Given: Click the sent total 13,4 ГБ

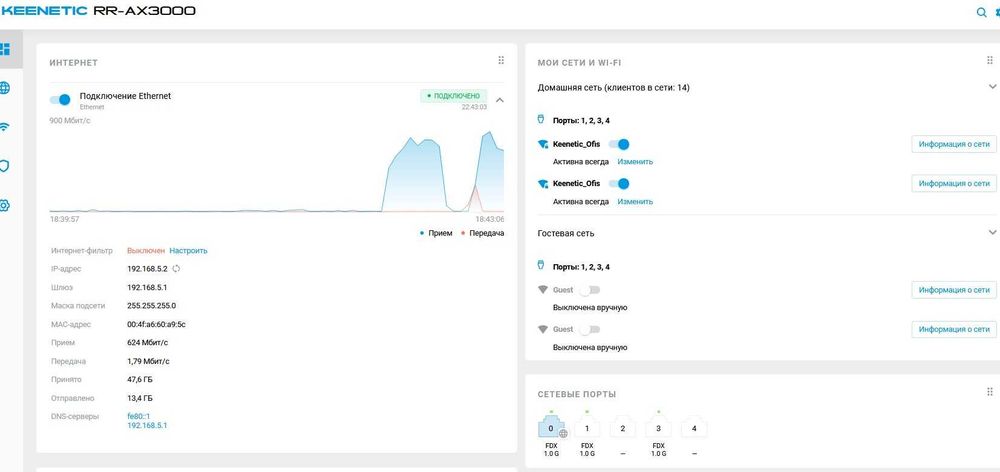Looking at the screenshot, I should pos(140,398).
